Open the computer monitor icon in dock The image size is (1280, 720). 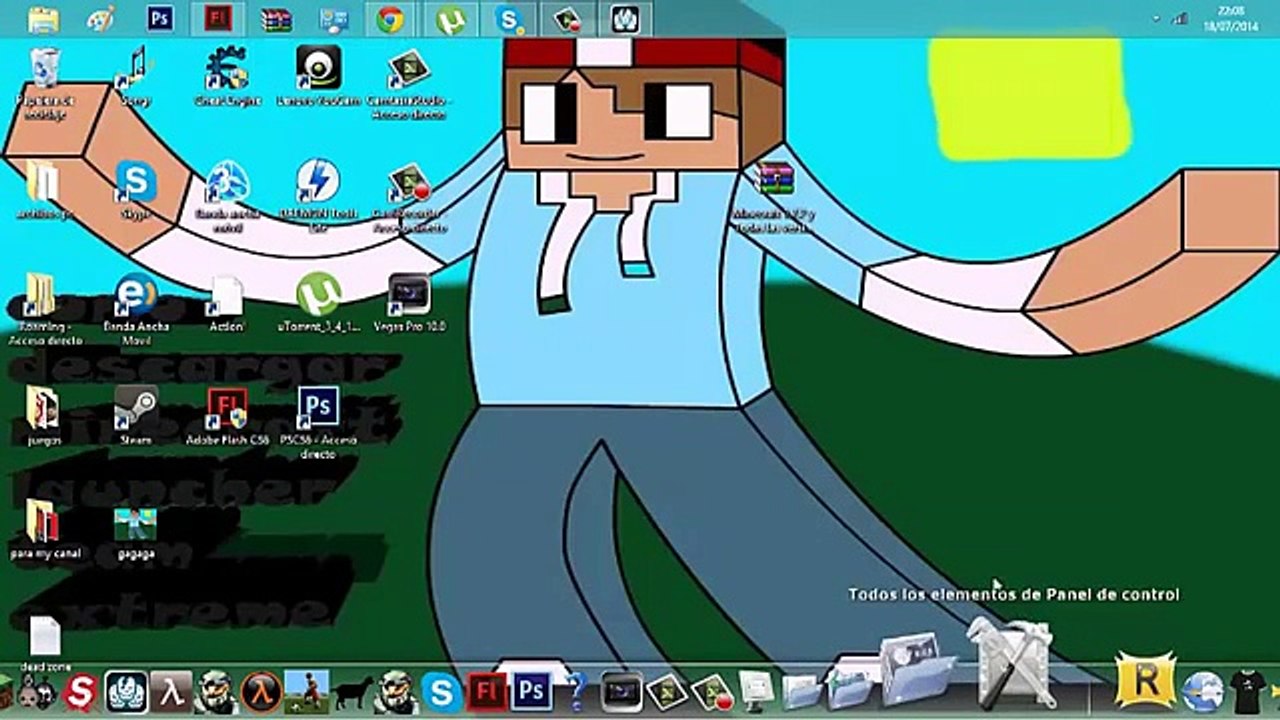pyautogui.click(x=756, y=691)
